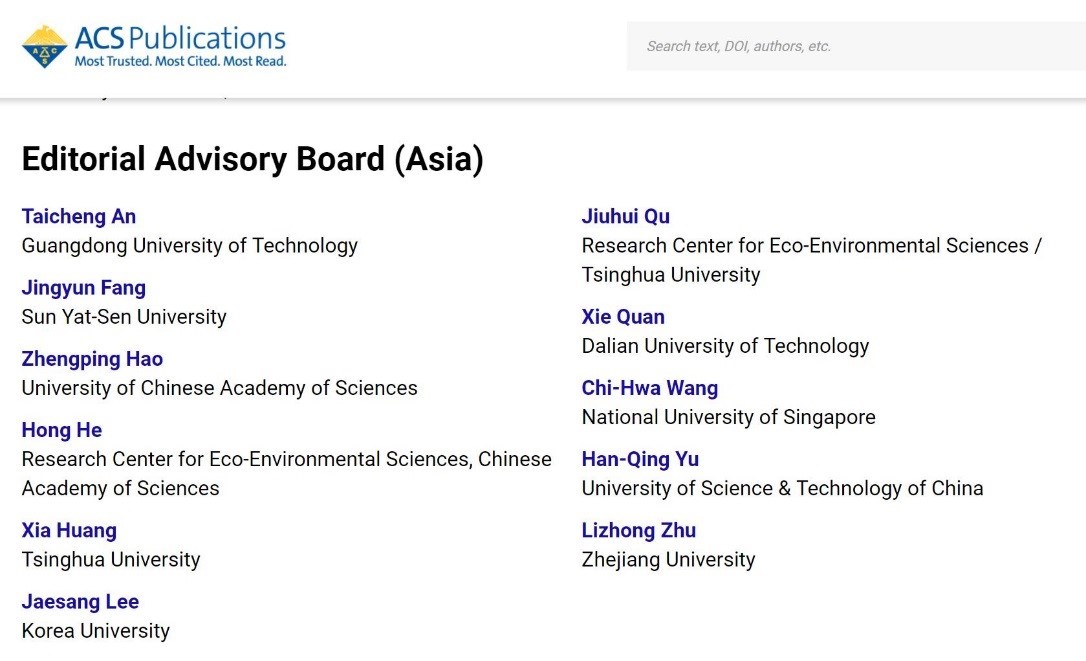Viewport: 1086px width, 661px height.
Task: Click the Korea University affiliation text
Action: tap(96, 630)
